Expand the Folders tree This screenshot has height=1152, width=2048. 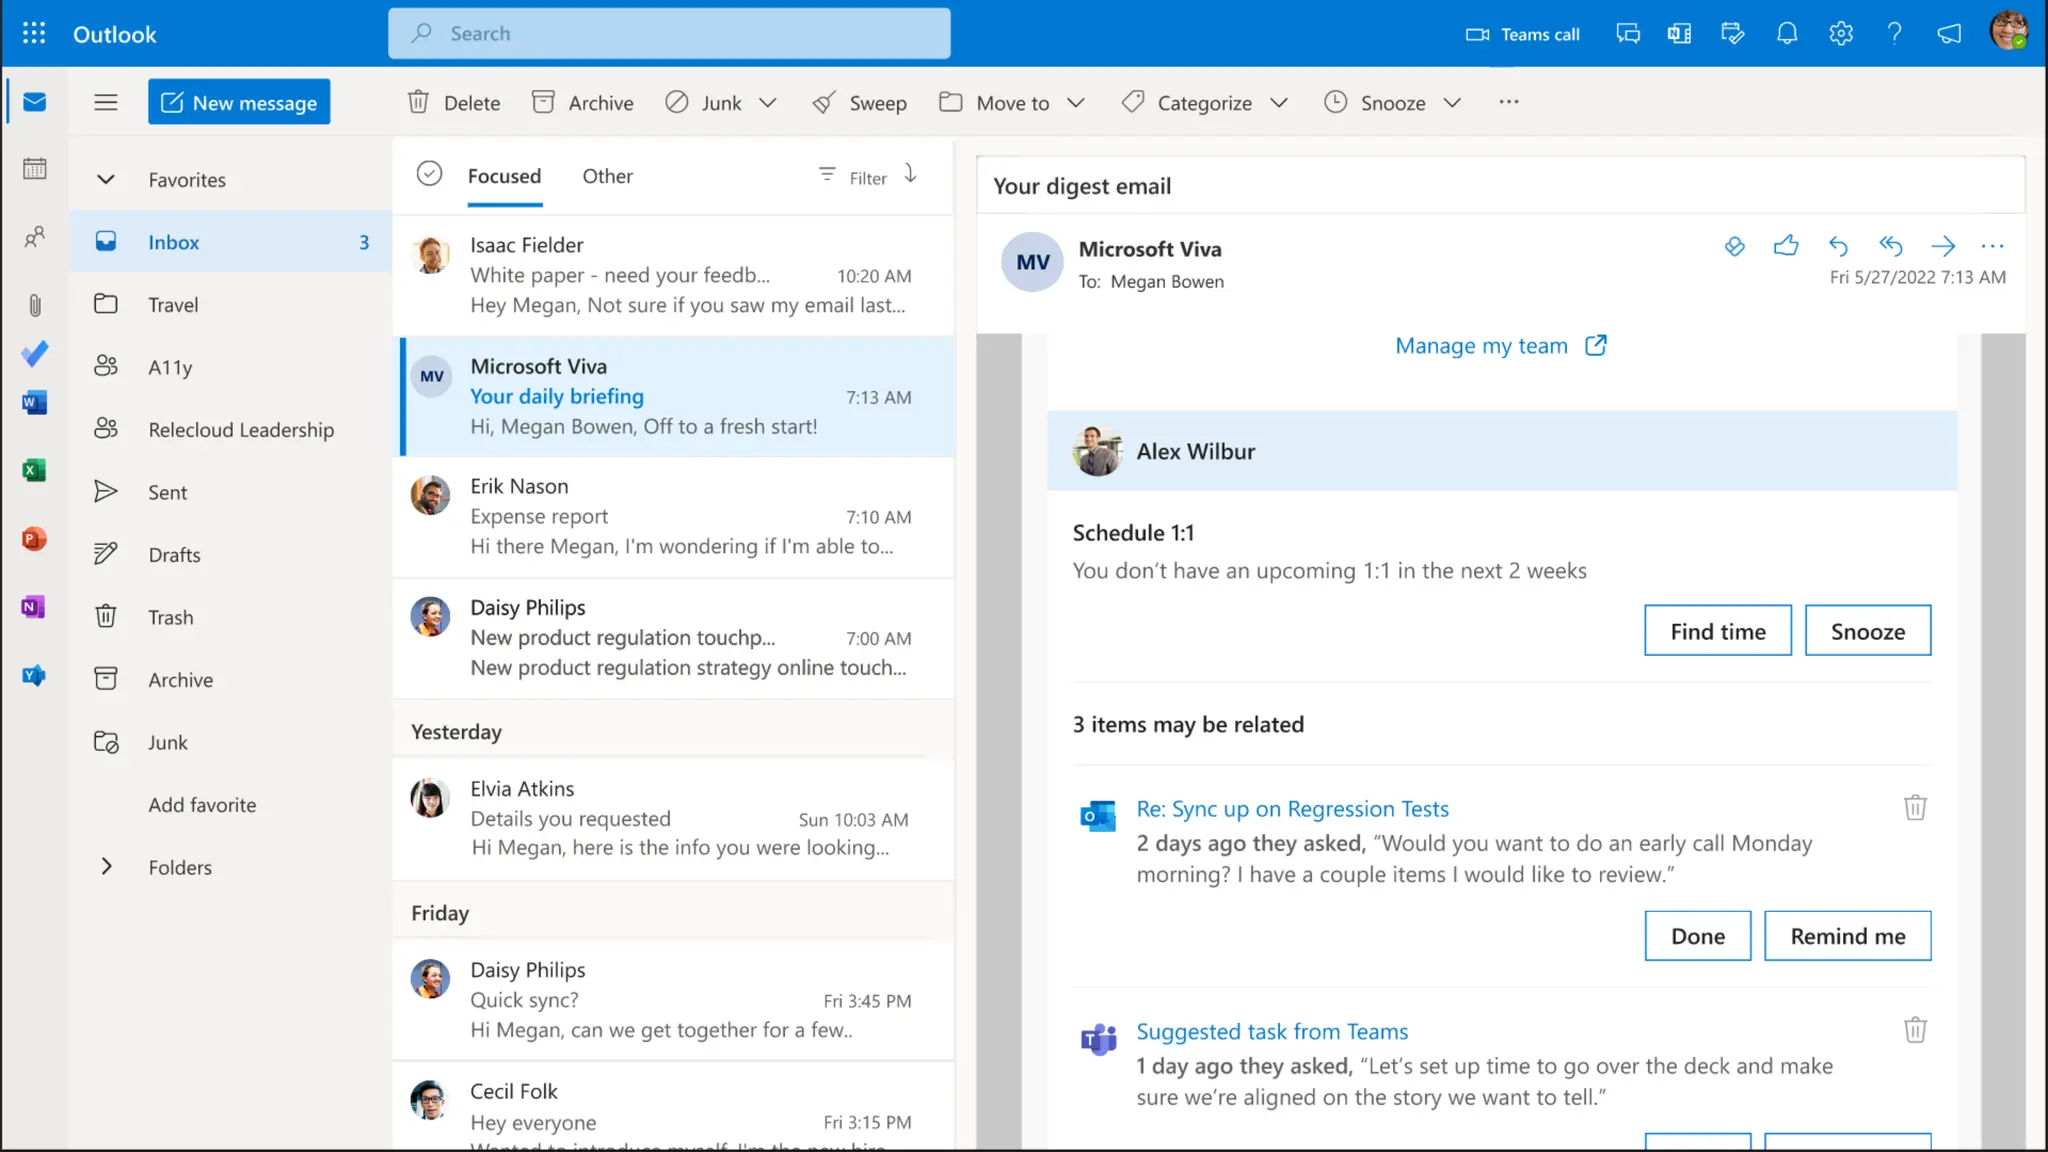pyautogui.click(x=106, y=867)
